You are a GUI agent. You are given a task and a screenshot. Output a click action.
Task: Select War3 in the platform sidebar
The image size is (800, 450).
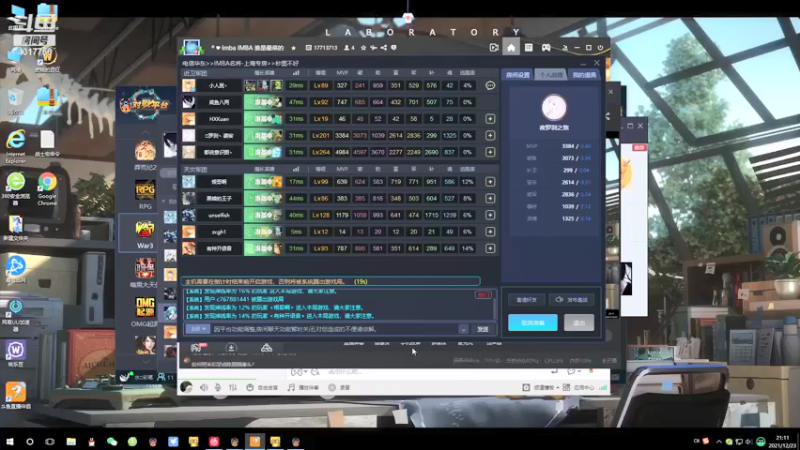tap(145, 233)
